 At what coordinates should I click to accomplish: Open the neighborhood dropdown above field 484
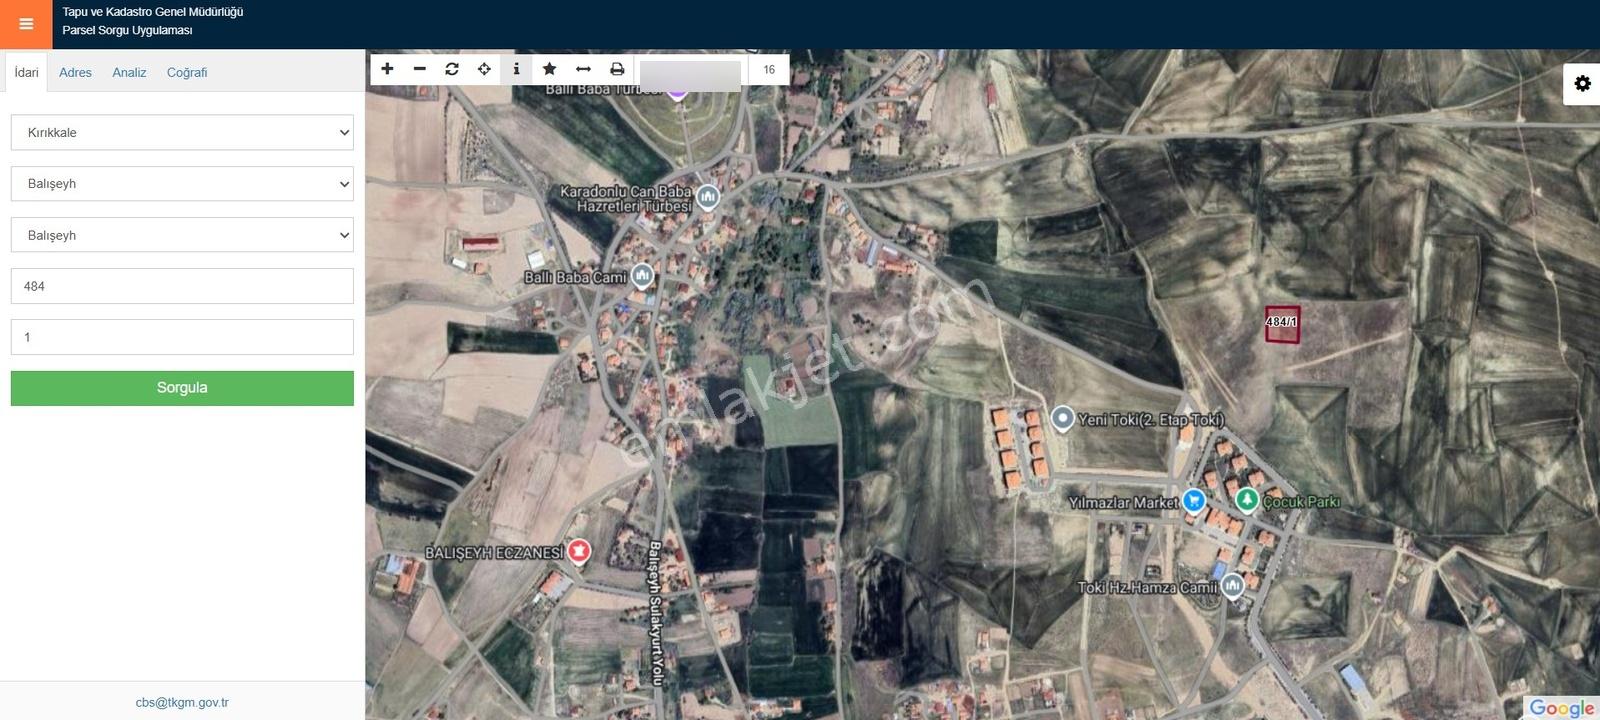(x=182, y=235)
